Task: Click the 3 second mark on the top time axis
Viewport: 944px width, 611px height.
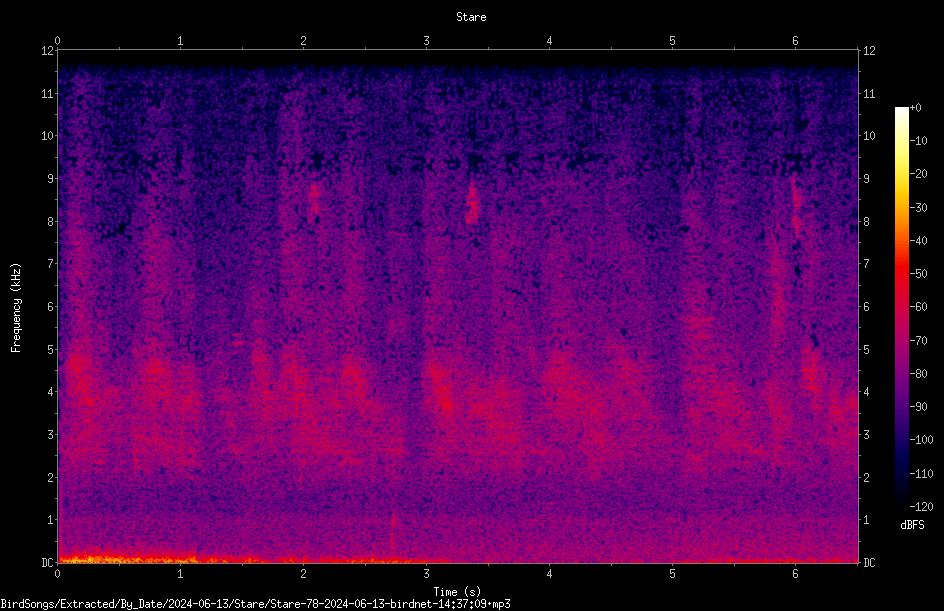Action: (426, 41)
